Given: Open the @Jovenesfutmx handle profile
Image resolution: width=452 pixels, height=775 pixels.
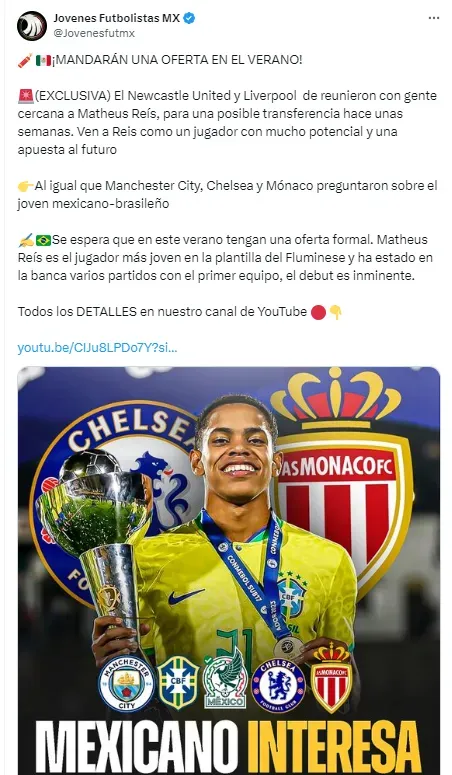Looking at the screenshot, I should point(94,33).
